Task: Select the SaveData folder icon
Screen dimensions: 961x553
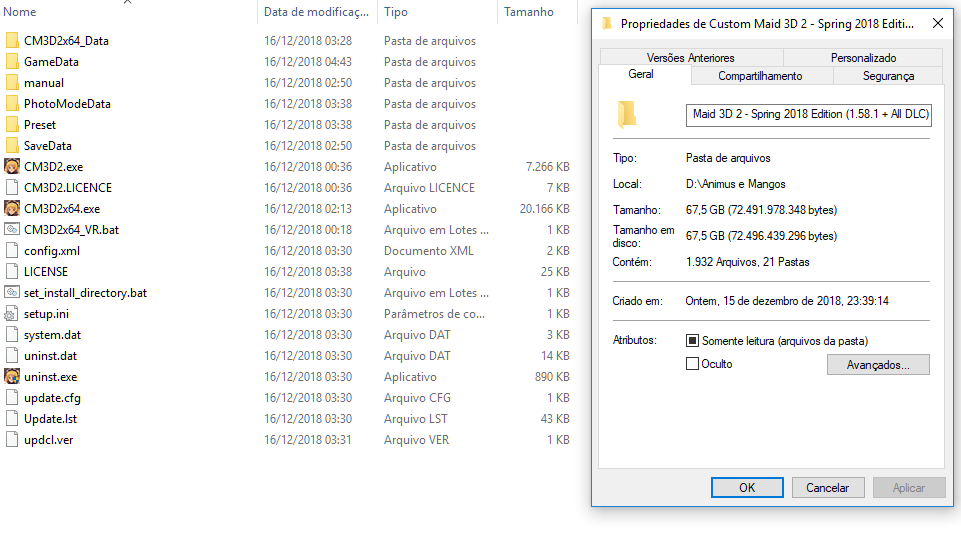Action: tap(12, 145)
